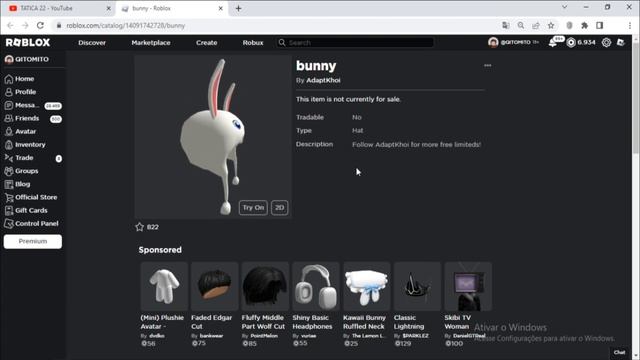Click the browser back arrow
The image size is (640, 360).
tap(10, 25)
